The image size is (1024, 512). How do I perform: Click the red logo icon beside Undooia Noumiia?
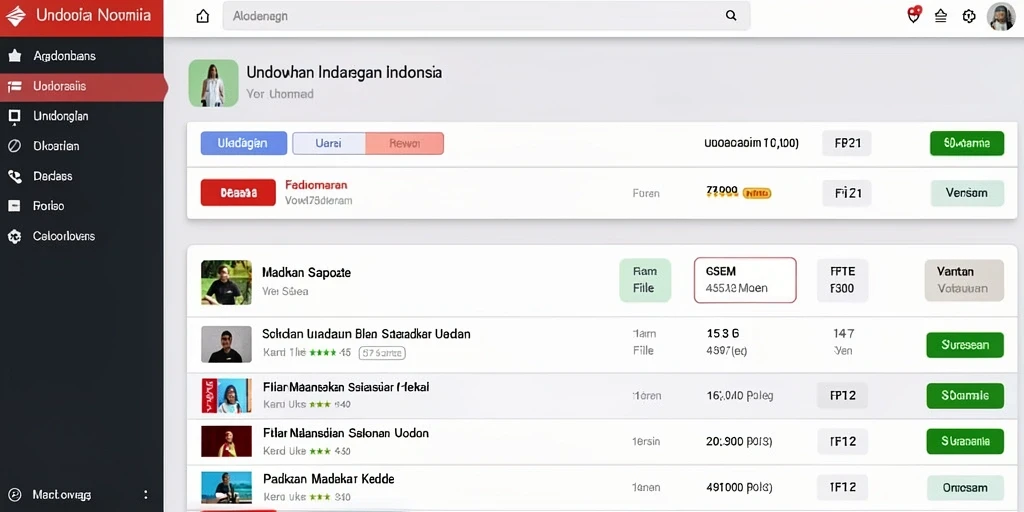[15, 16]
